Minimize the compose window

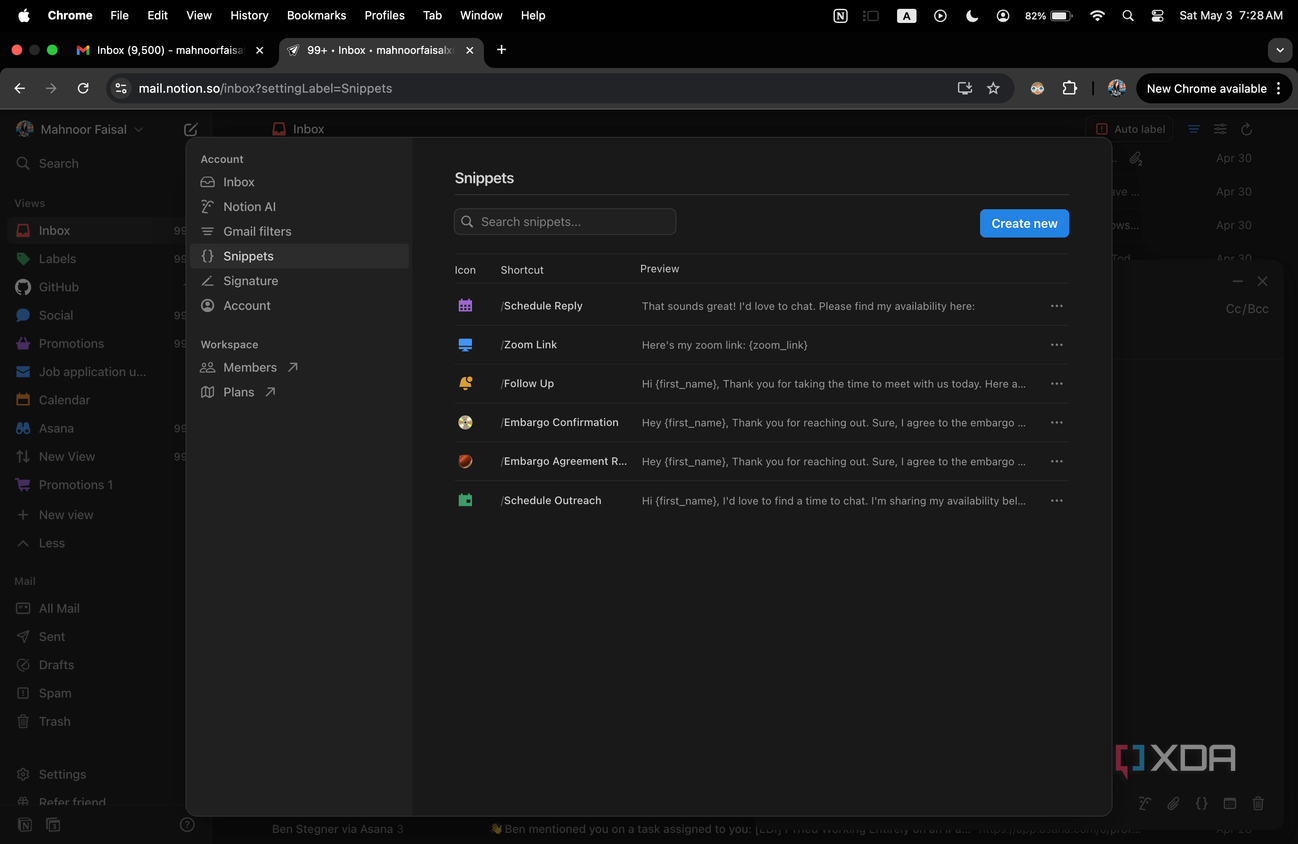(1238, 282)
